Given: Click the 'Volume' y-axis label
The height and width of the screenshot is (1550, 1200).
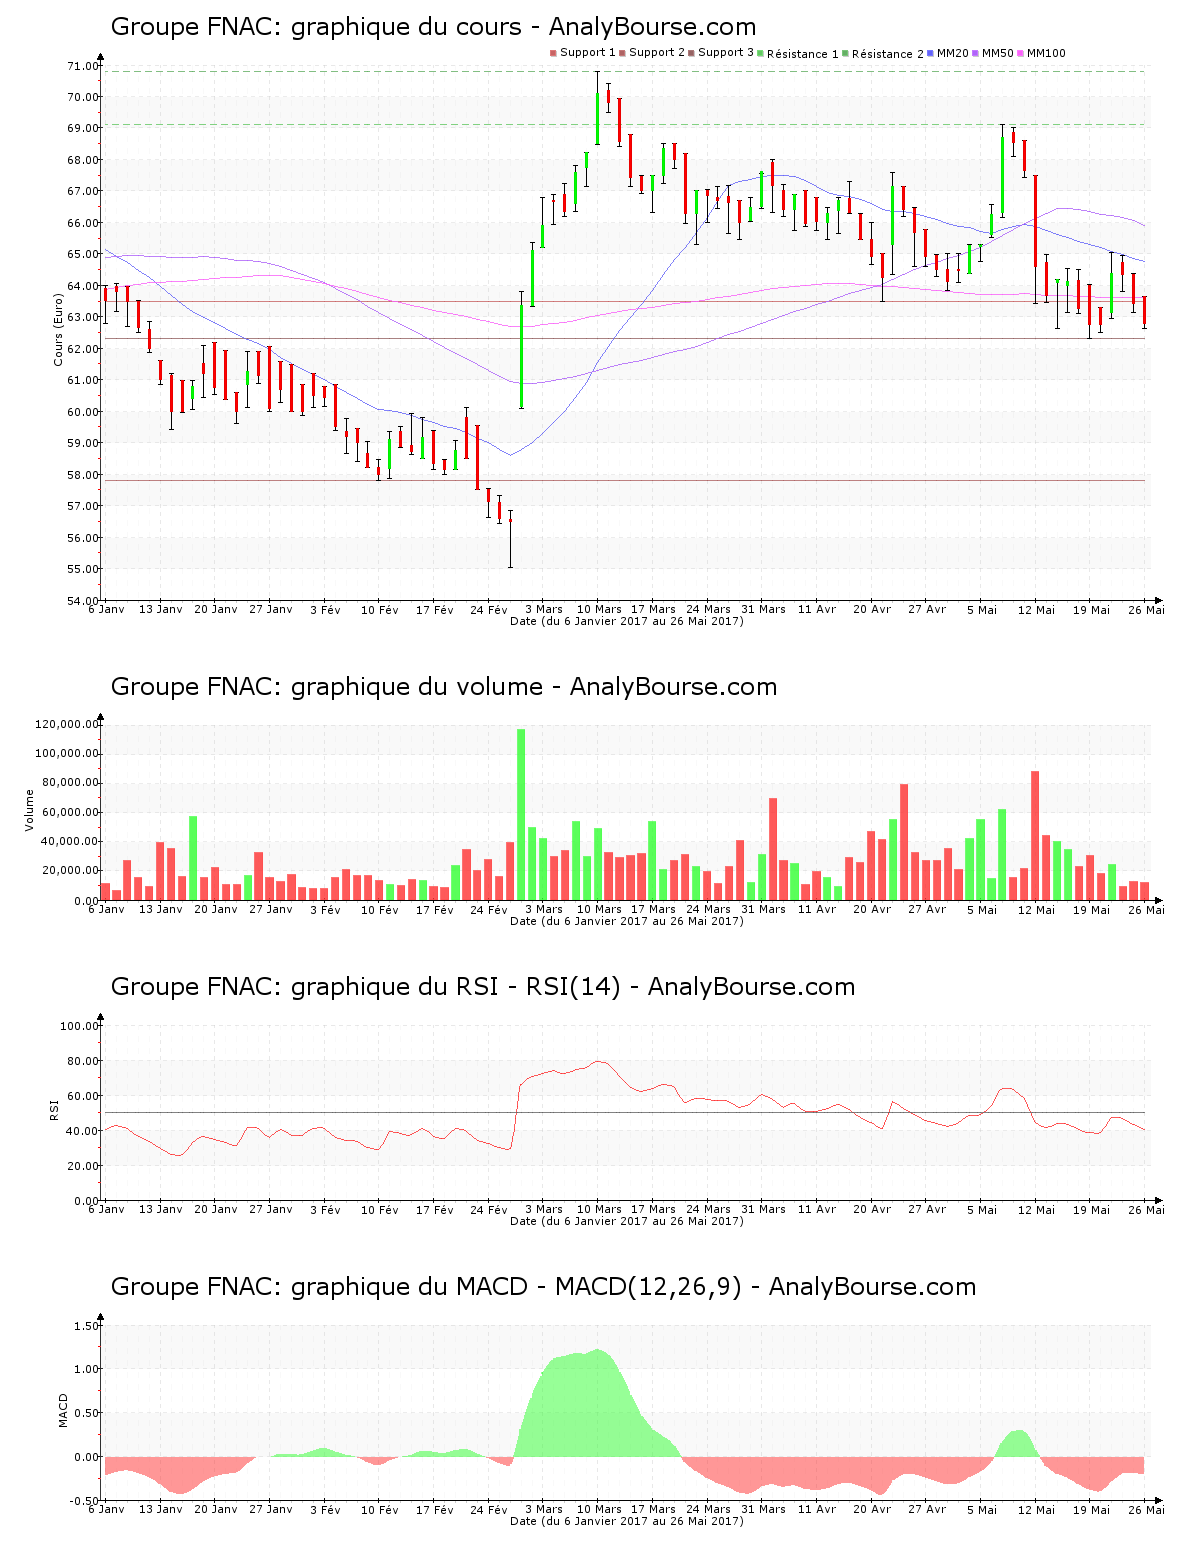Looking at the screenshot, I should pyautogui.click(x=29, y=810).
